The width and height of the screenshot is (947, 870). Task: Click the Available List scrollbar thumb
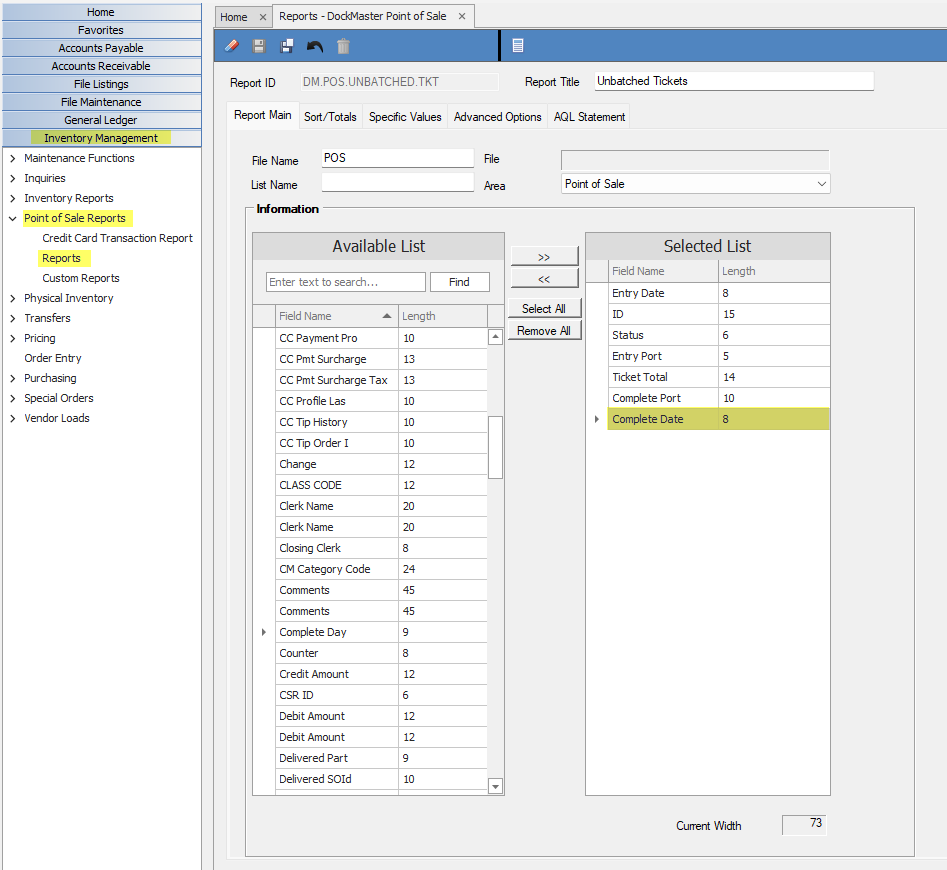(x=495, y=447)
